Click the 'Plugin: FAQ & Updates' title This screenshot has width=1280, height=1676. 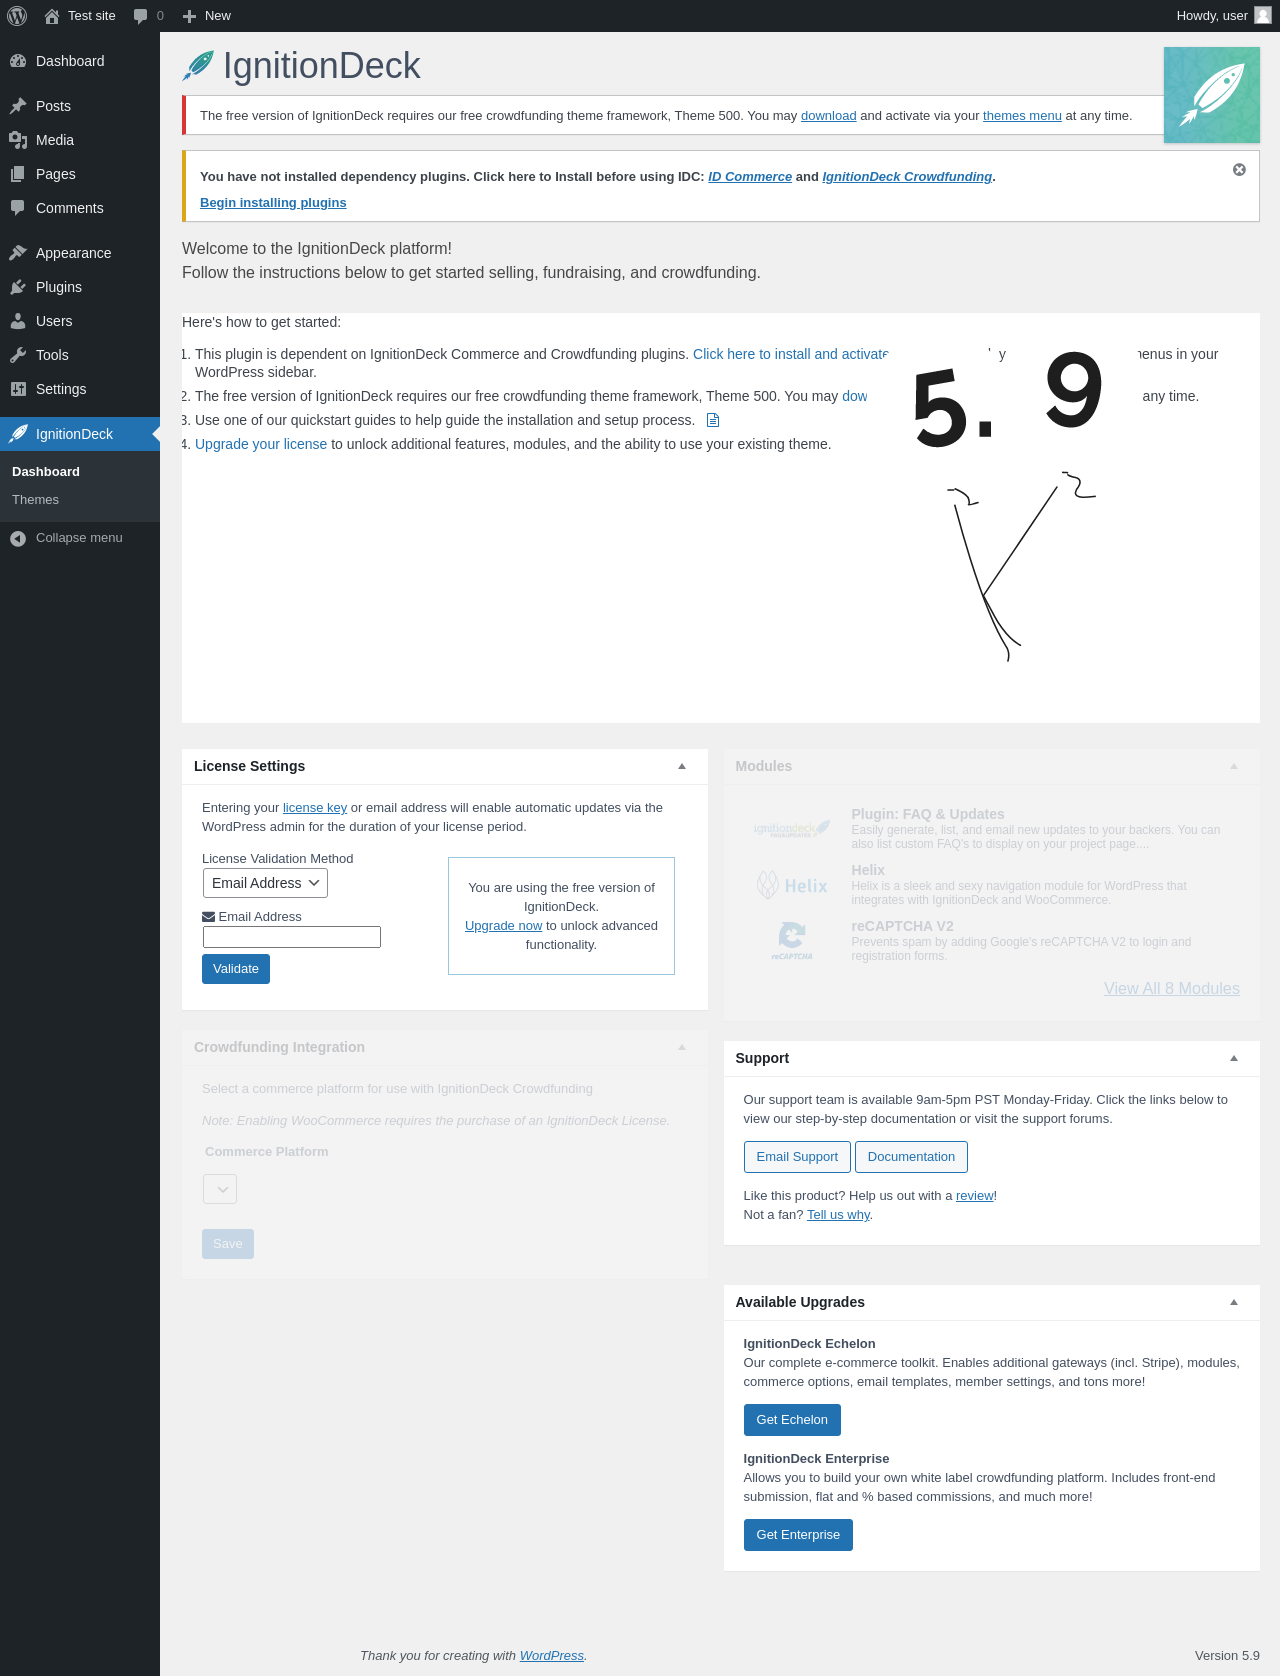coord(928,814)
